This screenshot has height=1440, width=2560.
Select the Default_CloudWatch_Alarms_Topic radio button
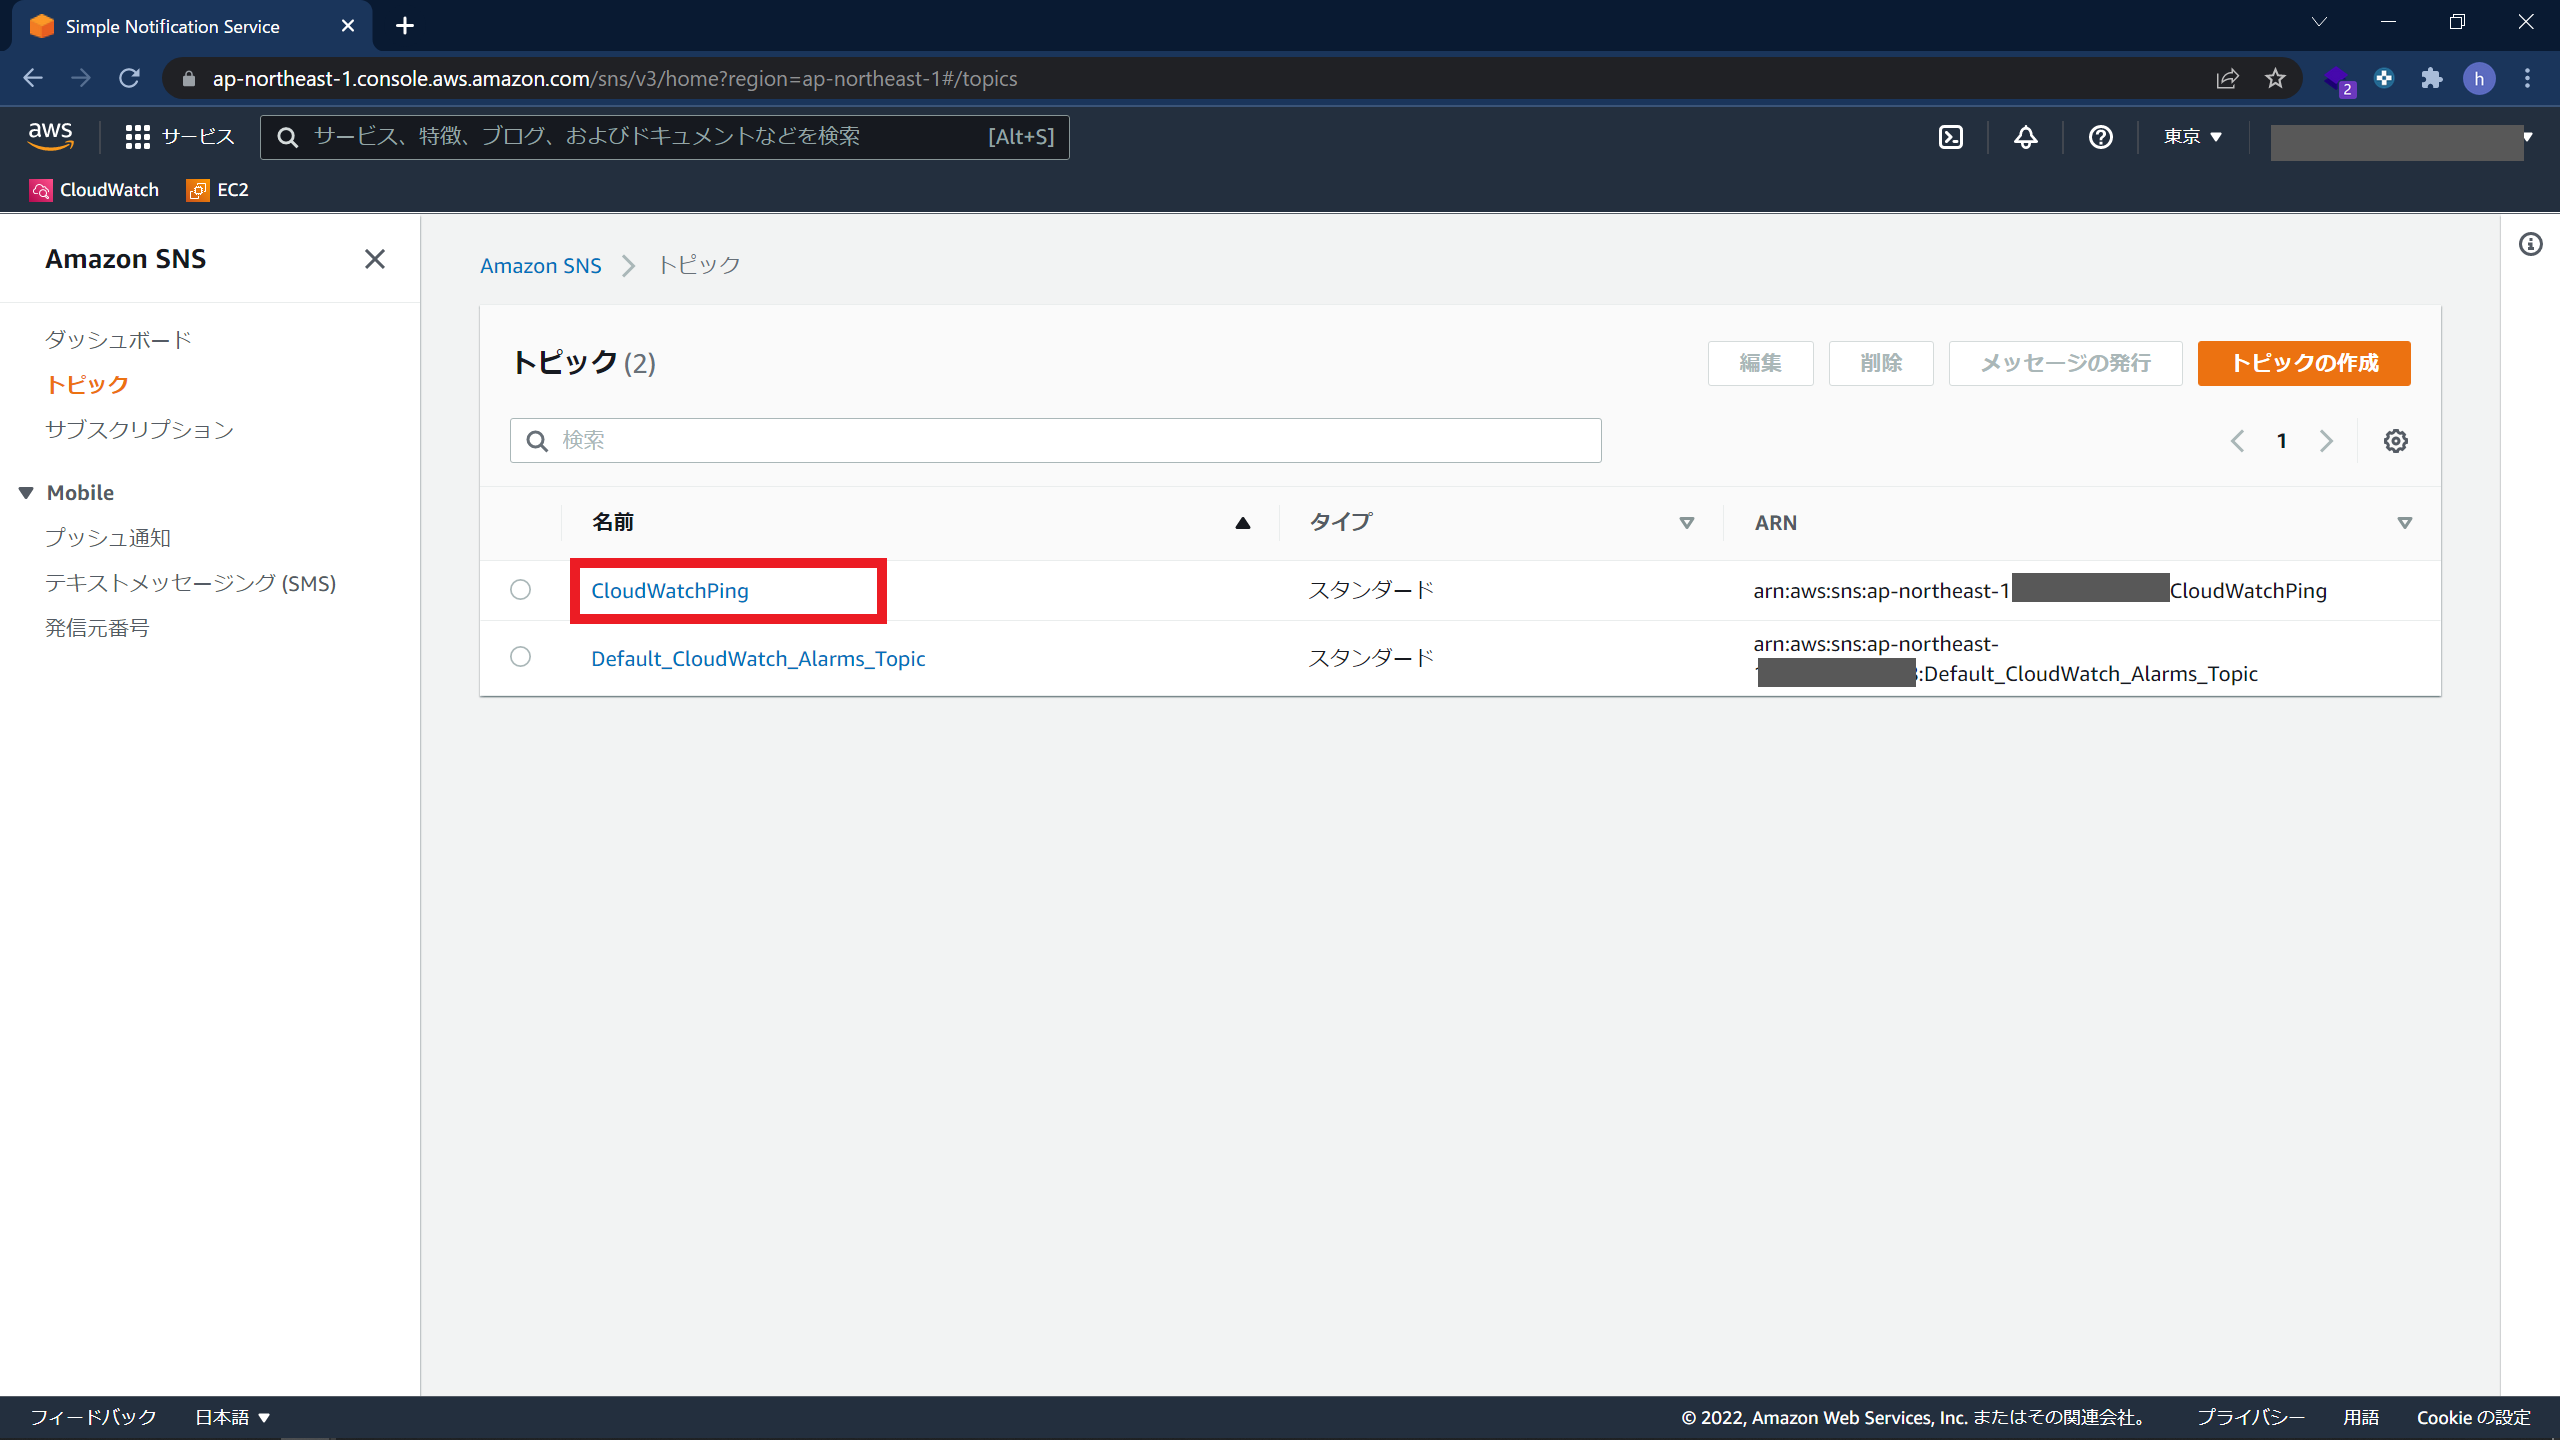(520, 657)
